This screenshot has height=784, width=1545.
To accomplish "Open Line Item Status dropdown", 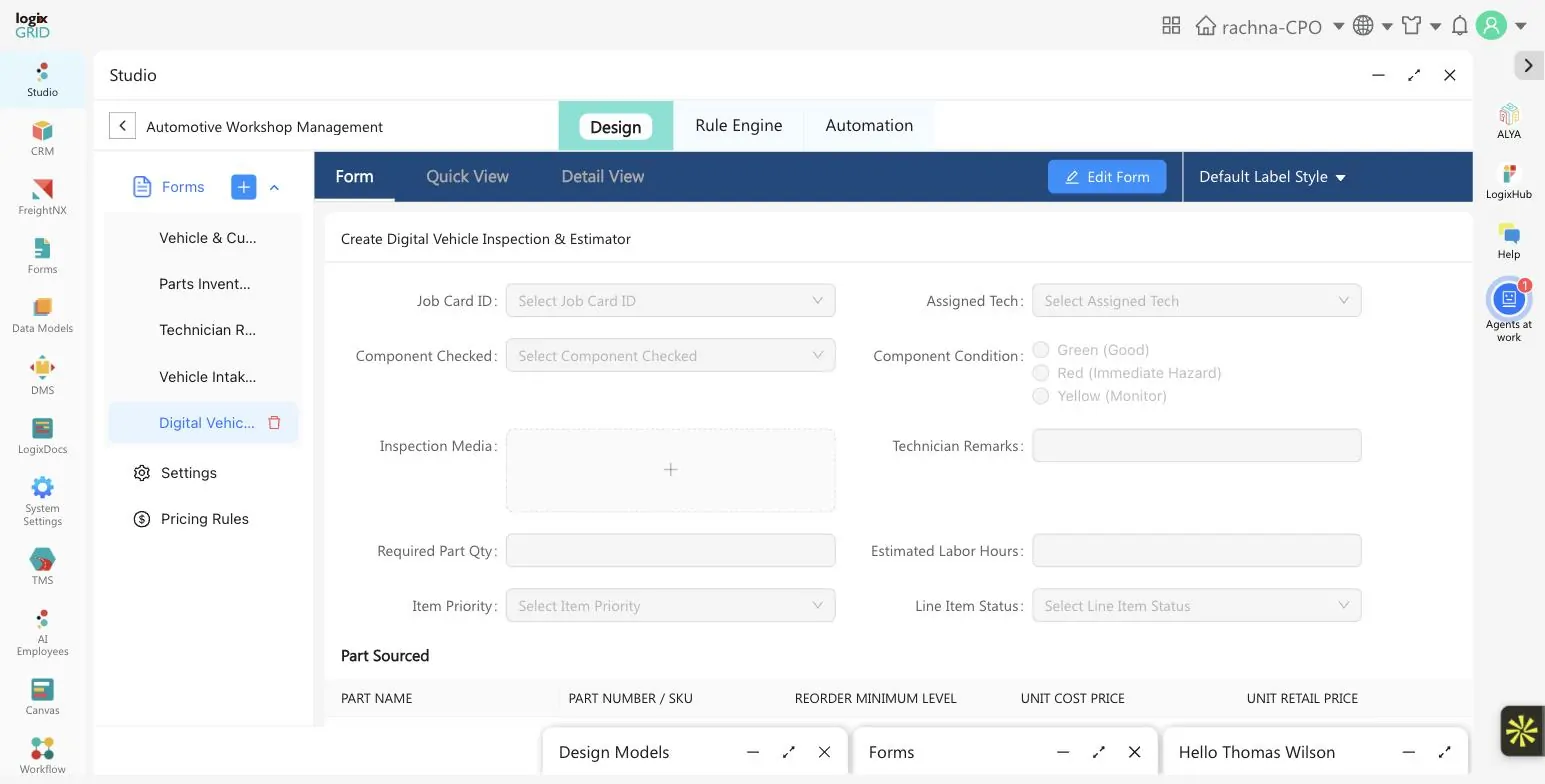I will [1196, 606].
